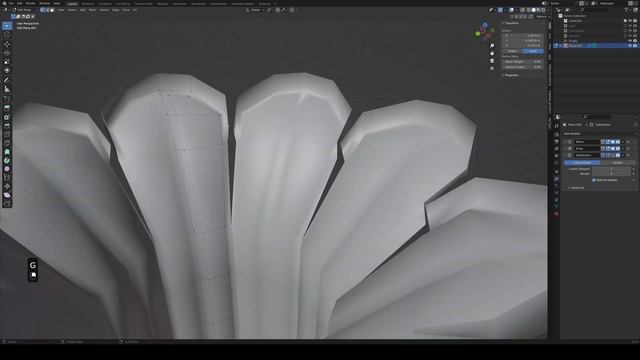
Task: Click the viewport pan hand gizmo
Action: [x=492, y=53]
